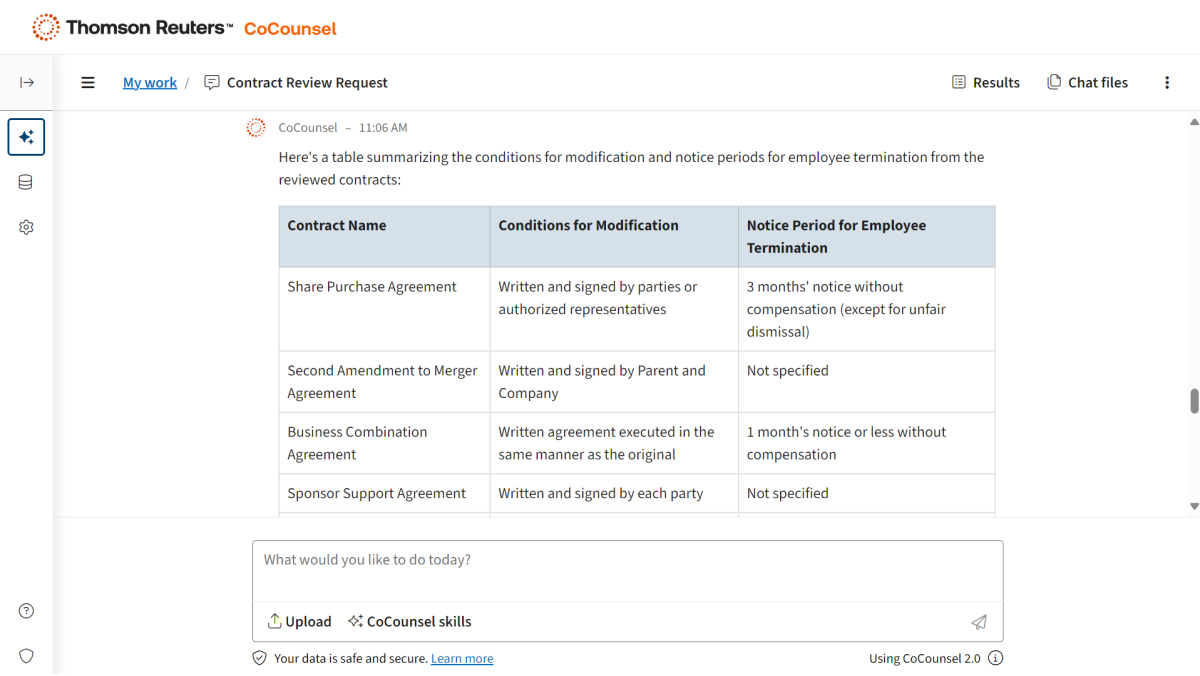Open the Results panel
This screenshot has height=676, width=1200.
986,83
